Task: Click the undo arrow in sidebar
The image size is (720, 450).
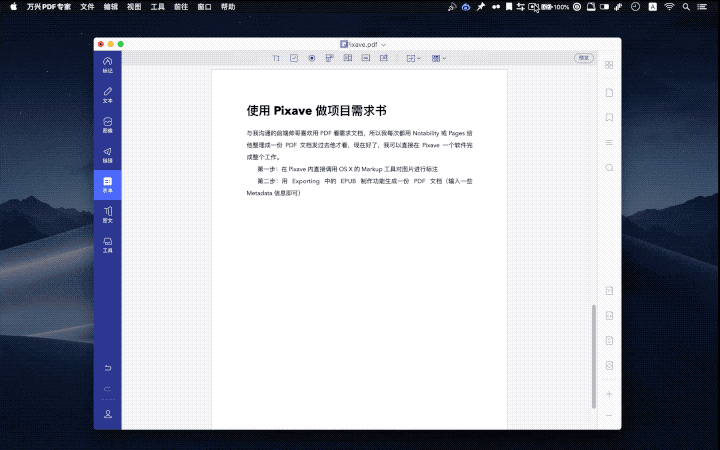Action: pyautogui.click(x=107, y=368)
